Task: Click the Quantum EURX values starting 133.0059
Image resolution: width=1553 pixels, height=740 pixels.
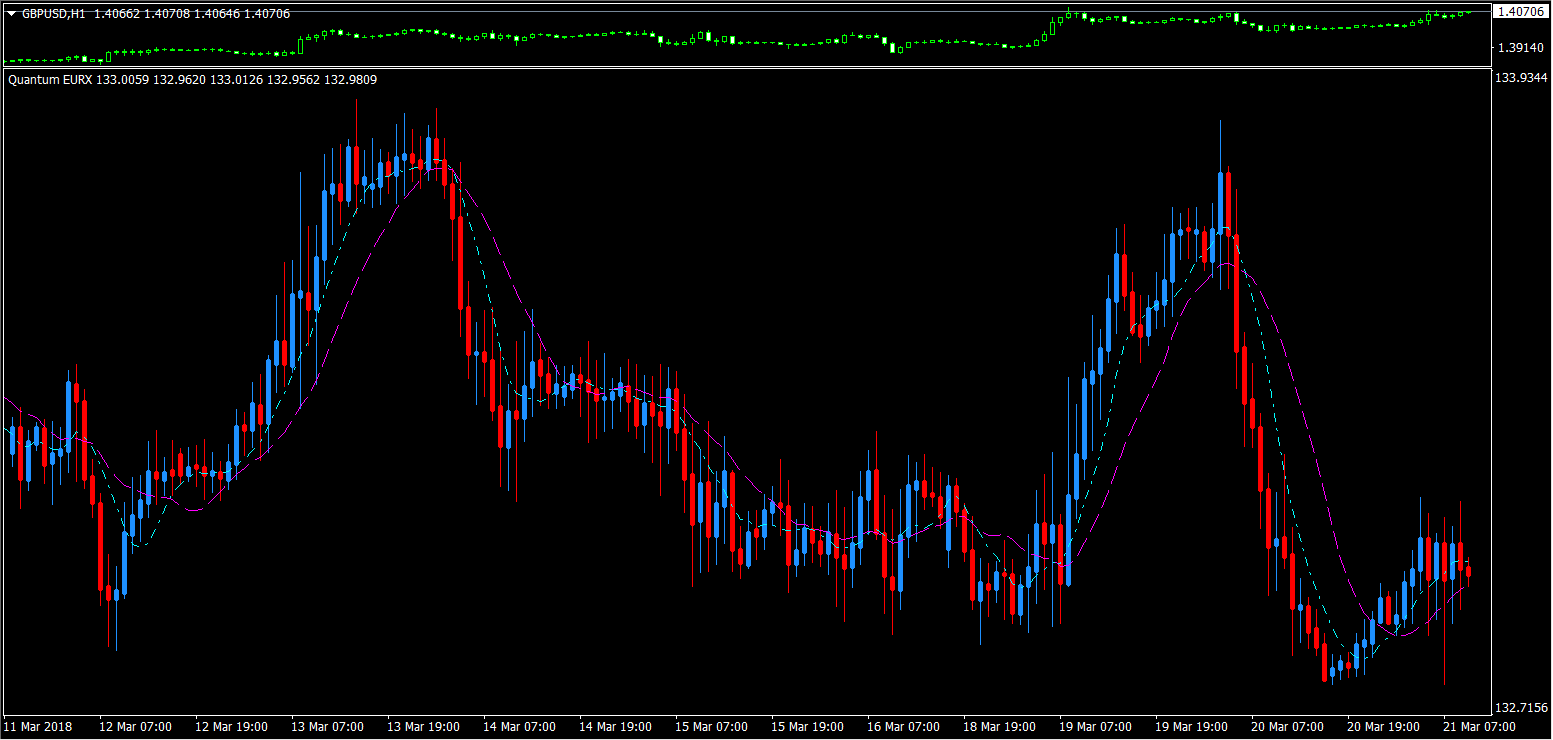Action: tap(236, 79)
